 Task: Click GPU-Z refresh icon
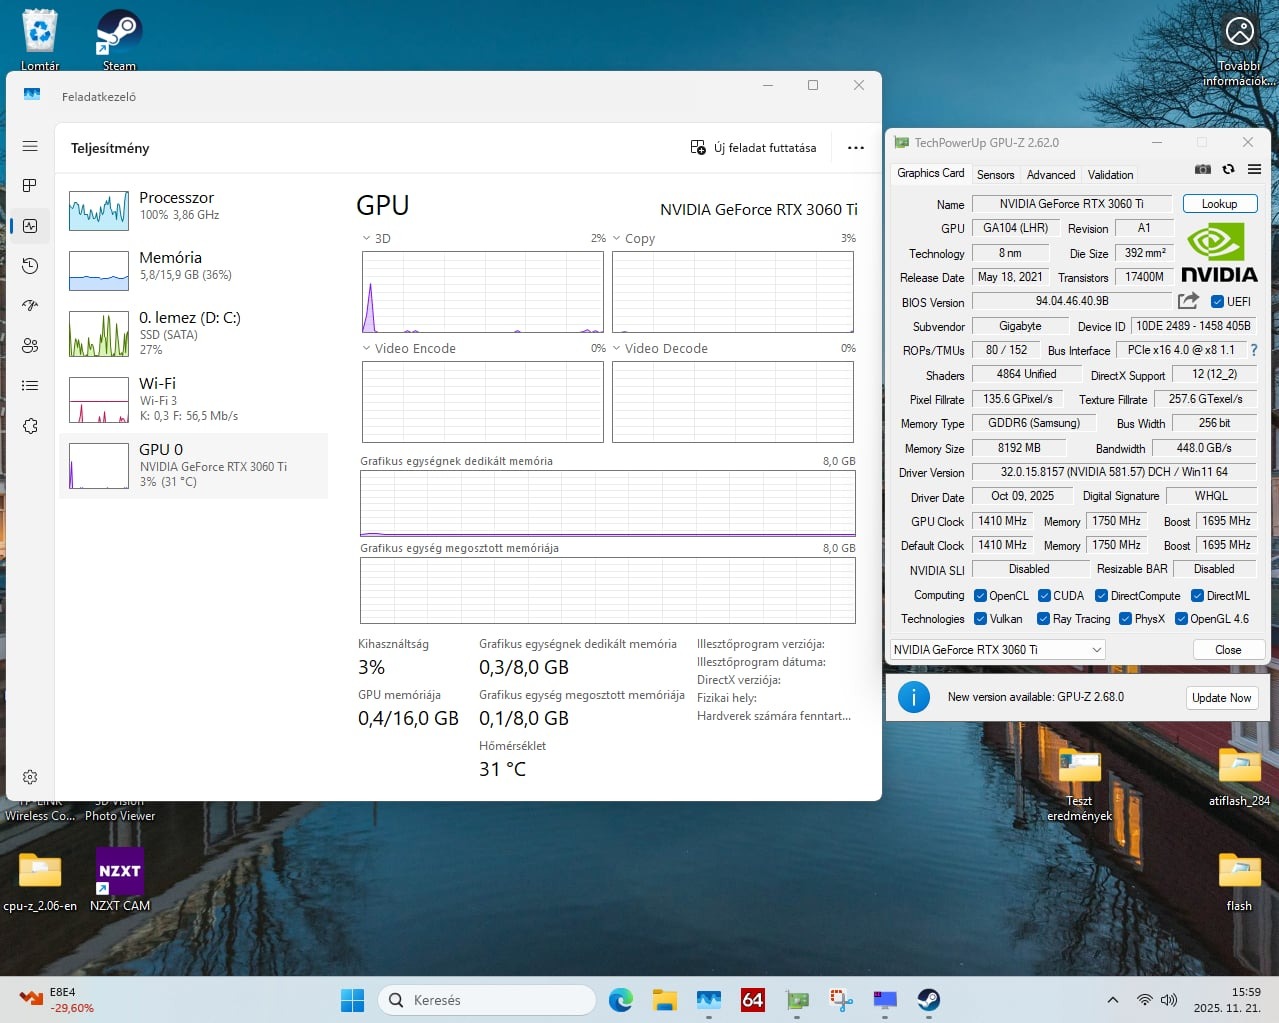(1228, 170)
